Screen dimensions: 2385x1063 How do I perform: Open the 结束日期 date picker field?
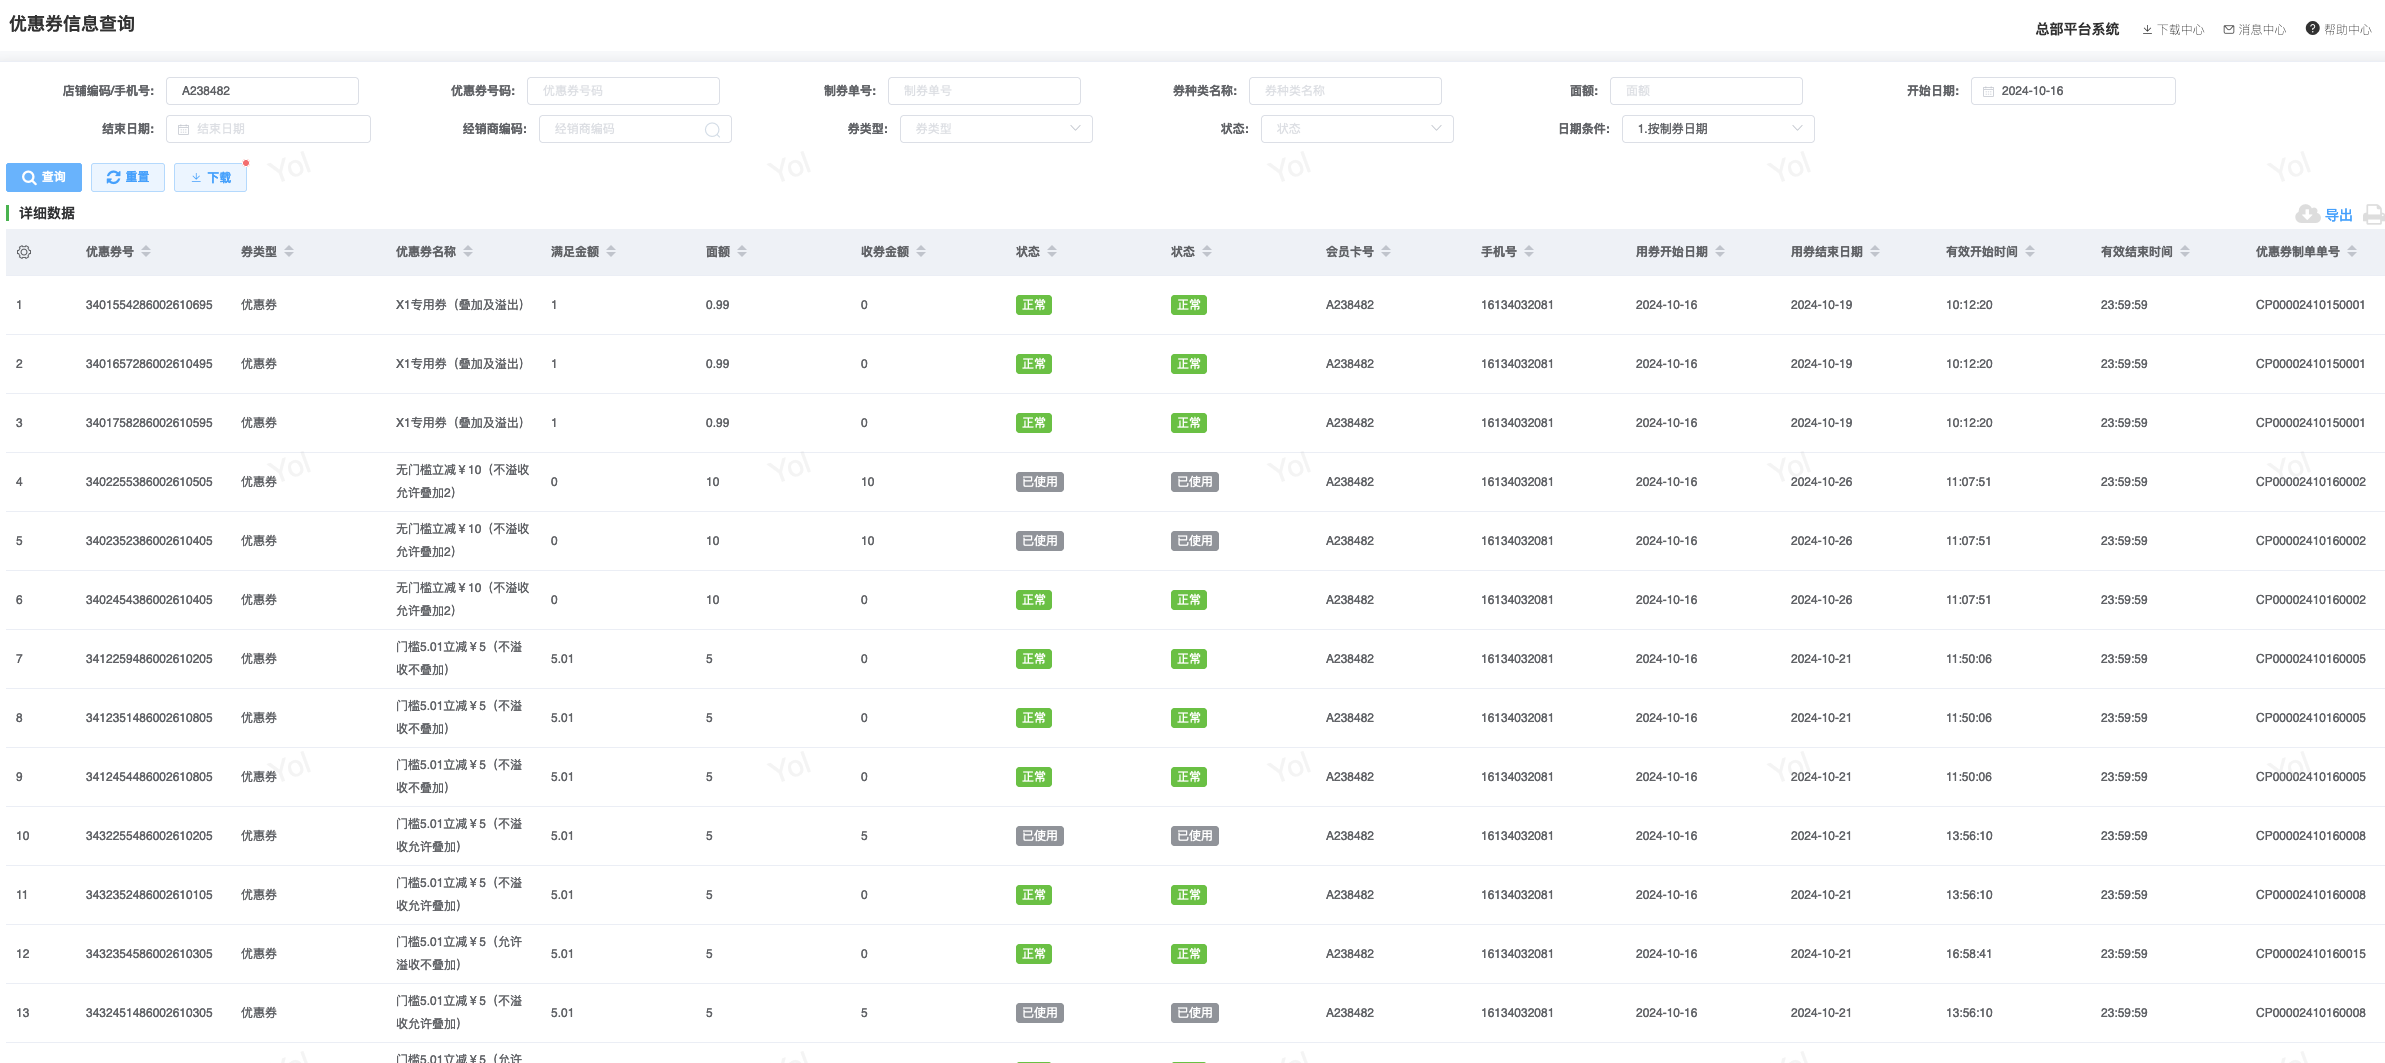[x=268, y=129]
